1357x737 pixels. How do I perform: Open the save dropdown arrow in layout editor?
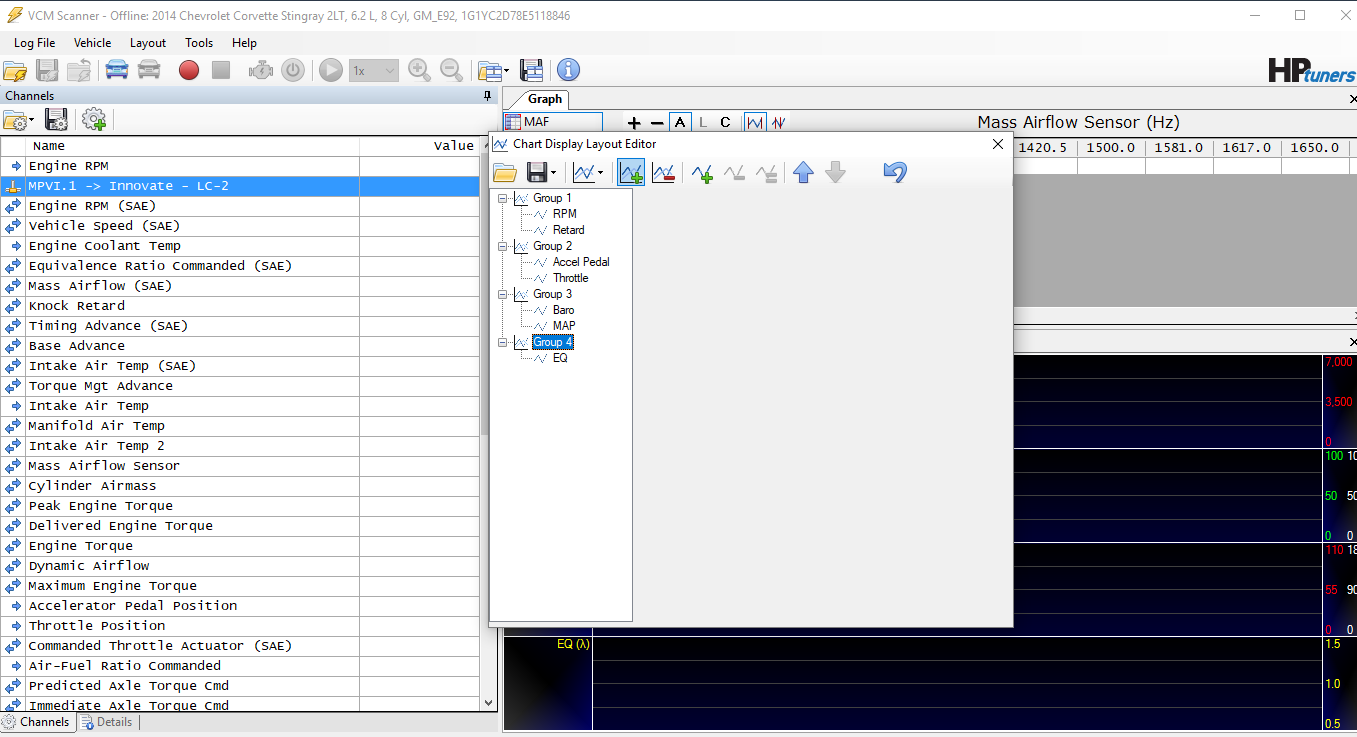click(553, 173)
